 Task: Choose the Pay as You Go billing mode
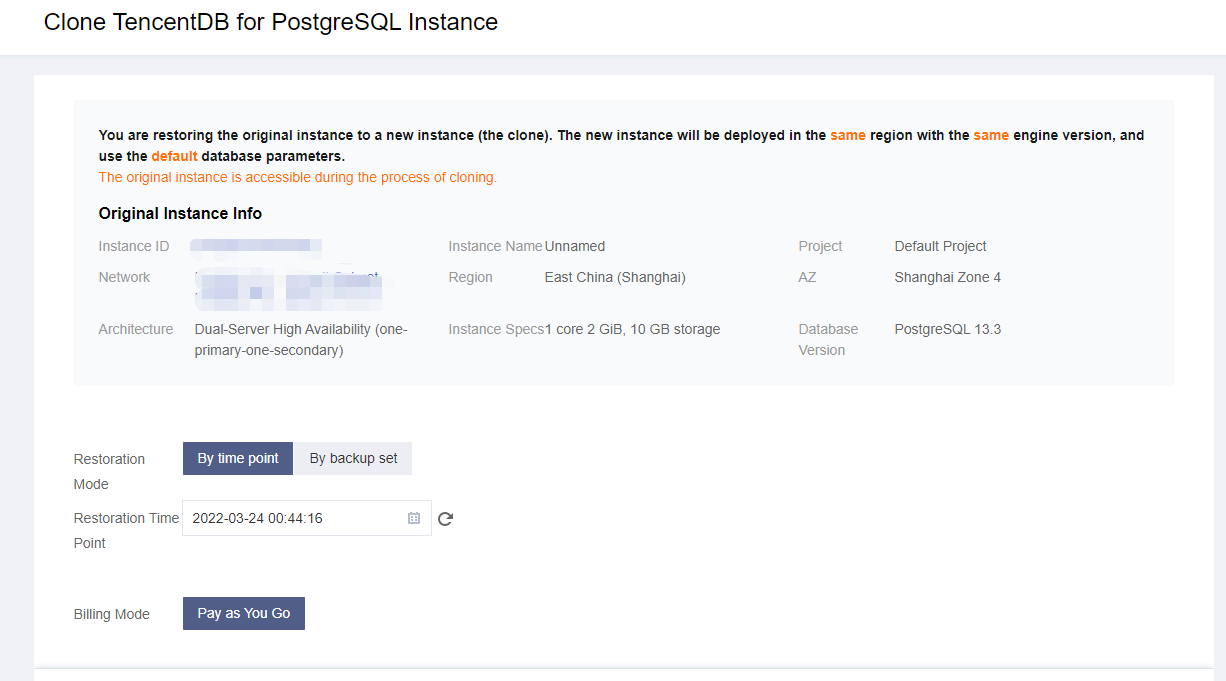(x=244, y=613)
